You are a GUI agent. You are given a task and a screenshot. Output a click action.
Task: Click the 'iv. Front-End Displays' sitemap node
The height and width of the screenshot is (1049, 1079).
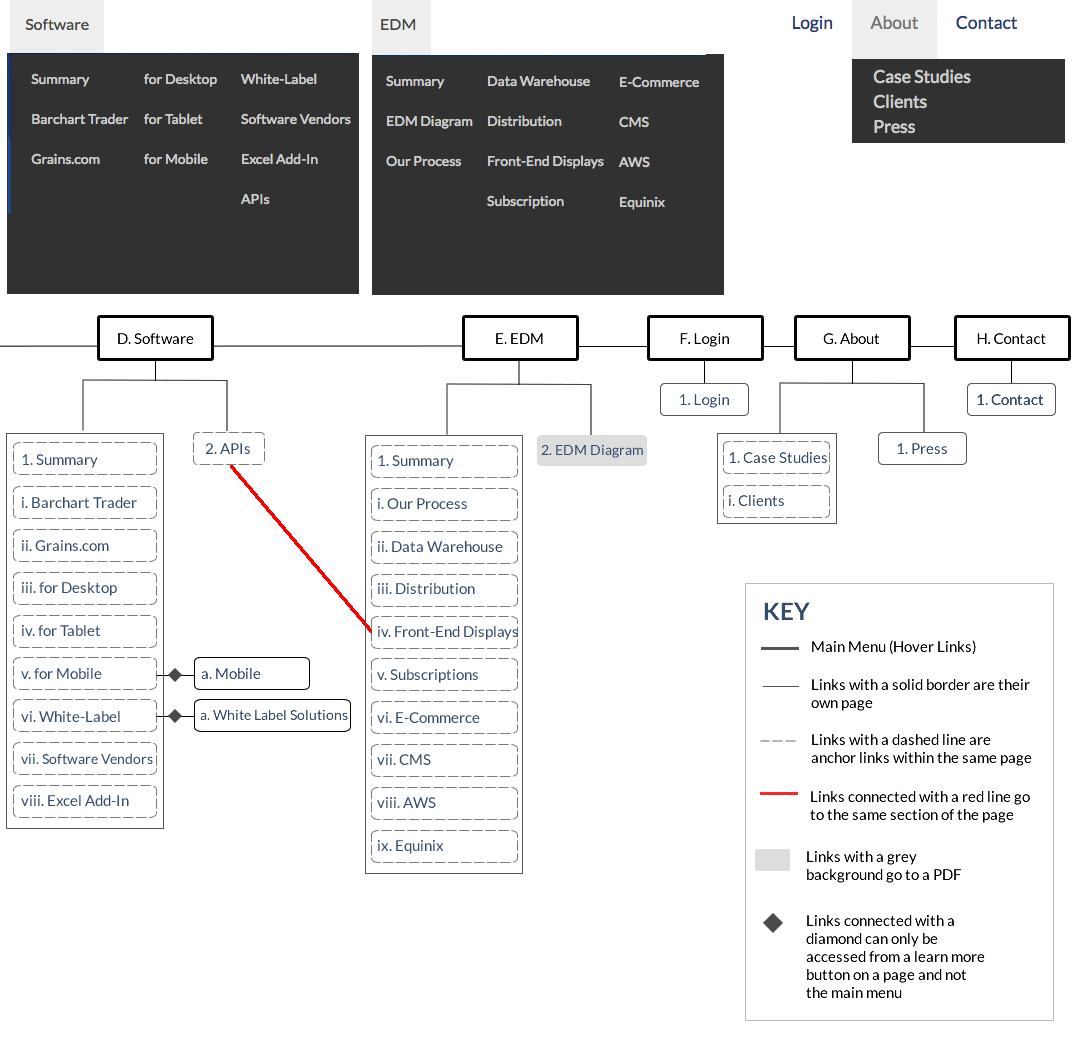click(445, 632)
